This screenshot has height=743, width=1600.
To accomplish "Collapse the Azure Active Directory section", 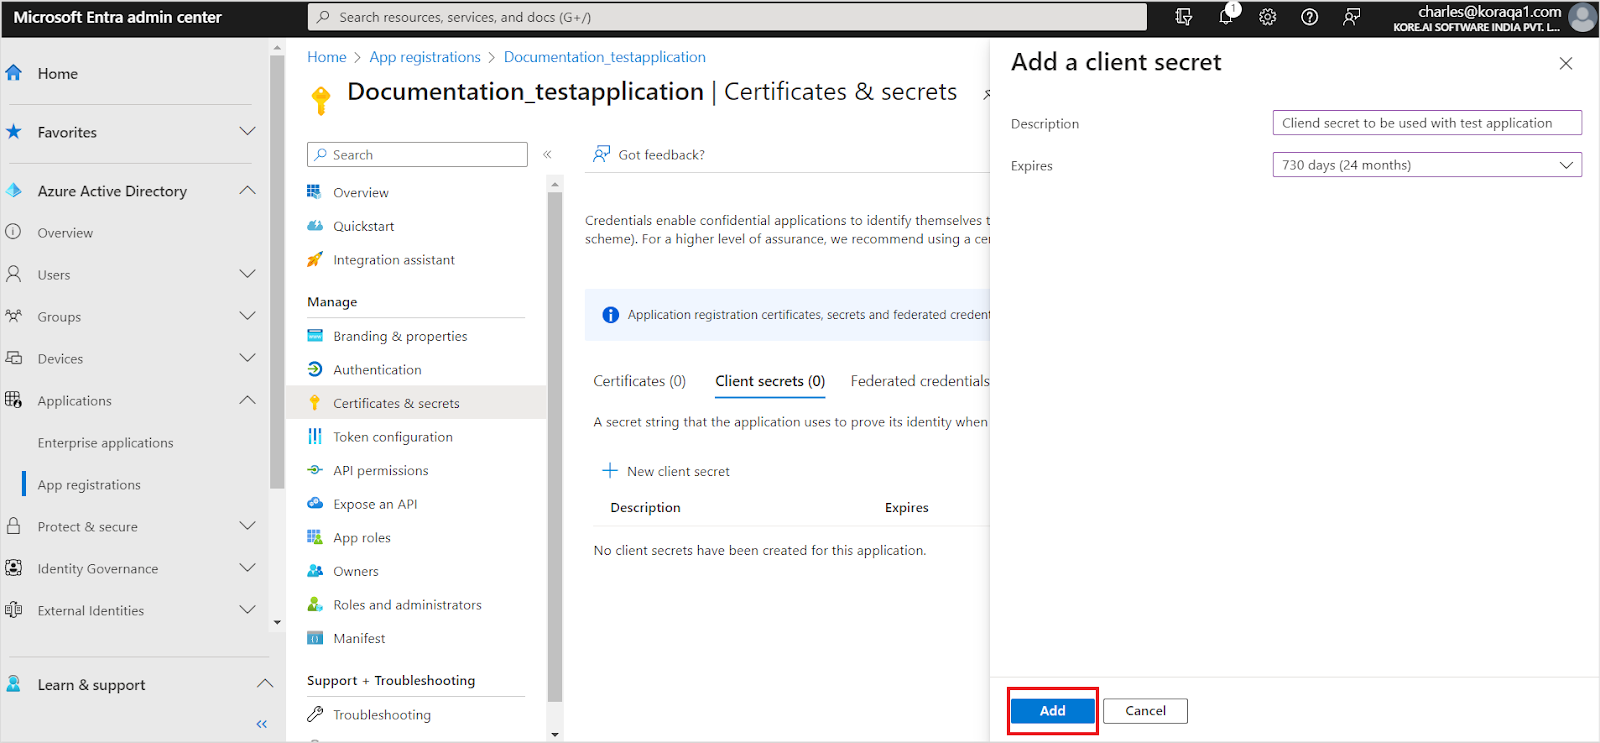I will point(247,191).
